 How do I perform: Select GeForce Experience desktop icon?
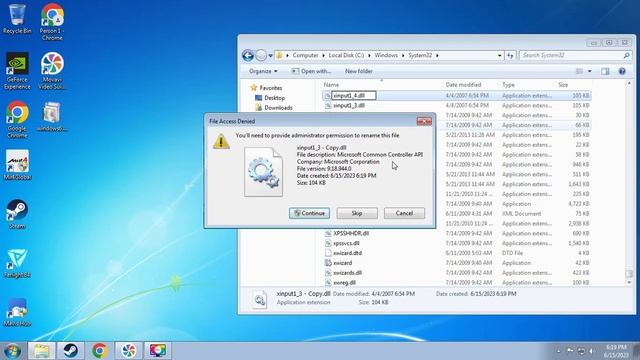(17, 71)
